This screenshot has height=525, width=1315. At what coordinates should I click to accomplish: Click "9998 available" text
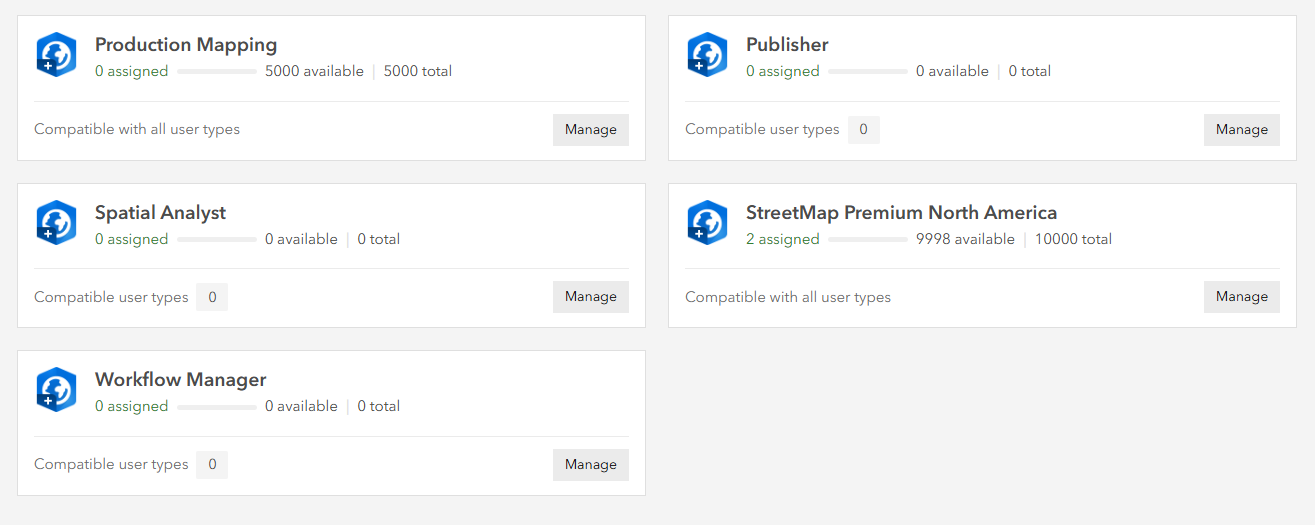pos(965,239)
